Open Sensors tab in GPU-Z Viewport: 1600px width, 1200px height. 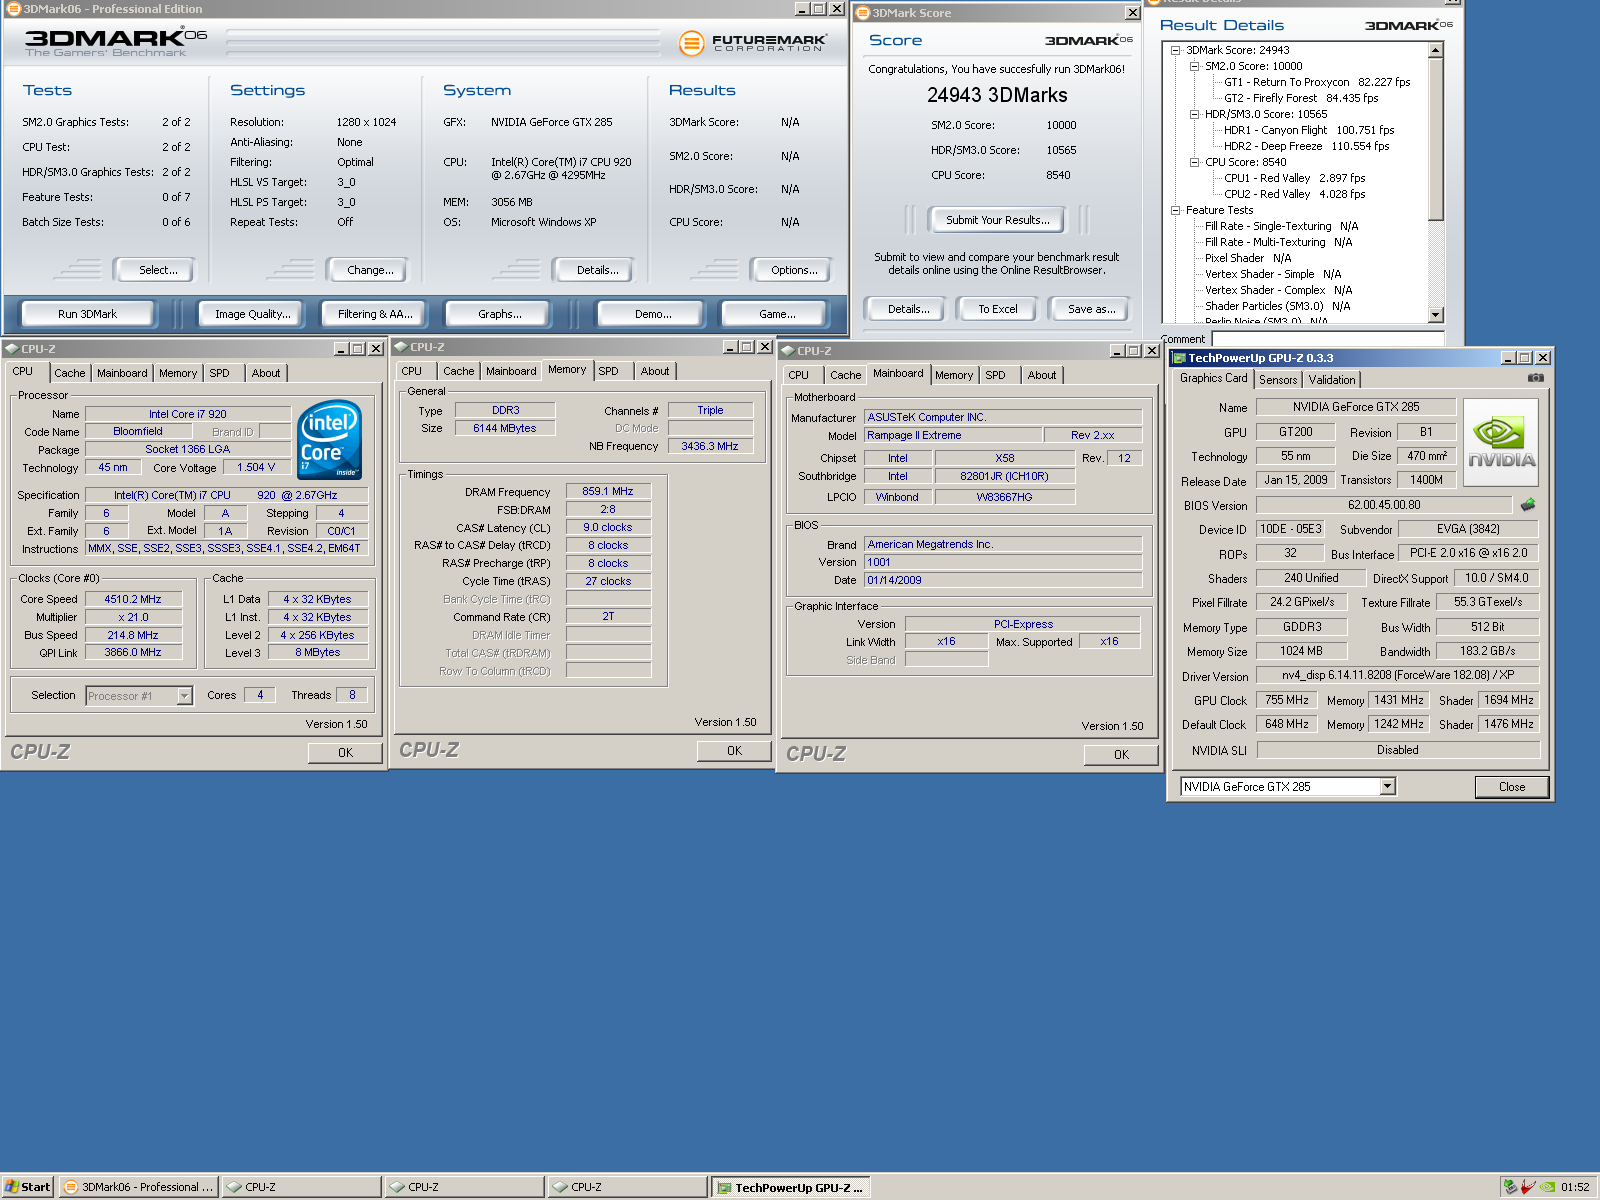1278,380
